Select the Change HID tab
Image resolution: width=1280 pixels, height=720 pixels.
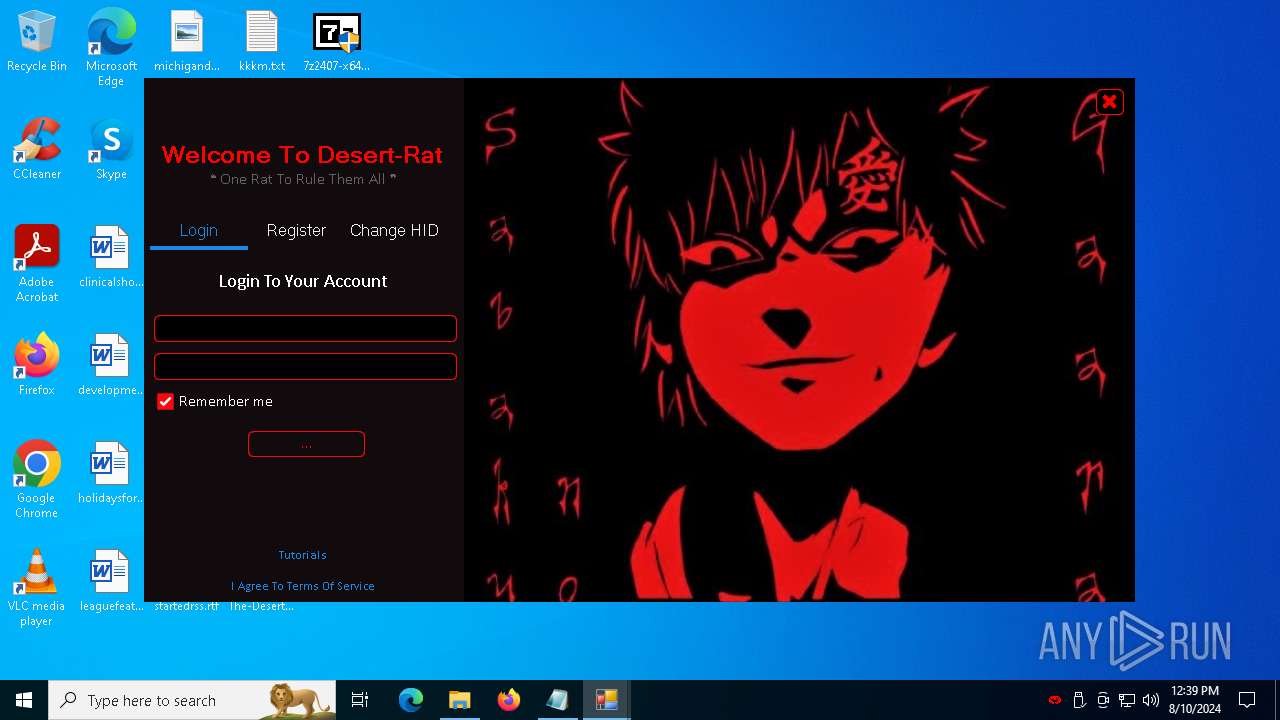394,231
